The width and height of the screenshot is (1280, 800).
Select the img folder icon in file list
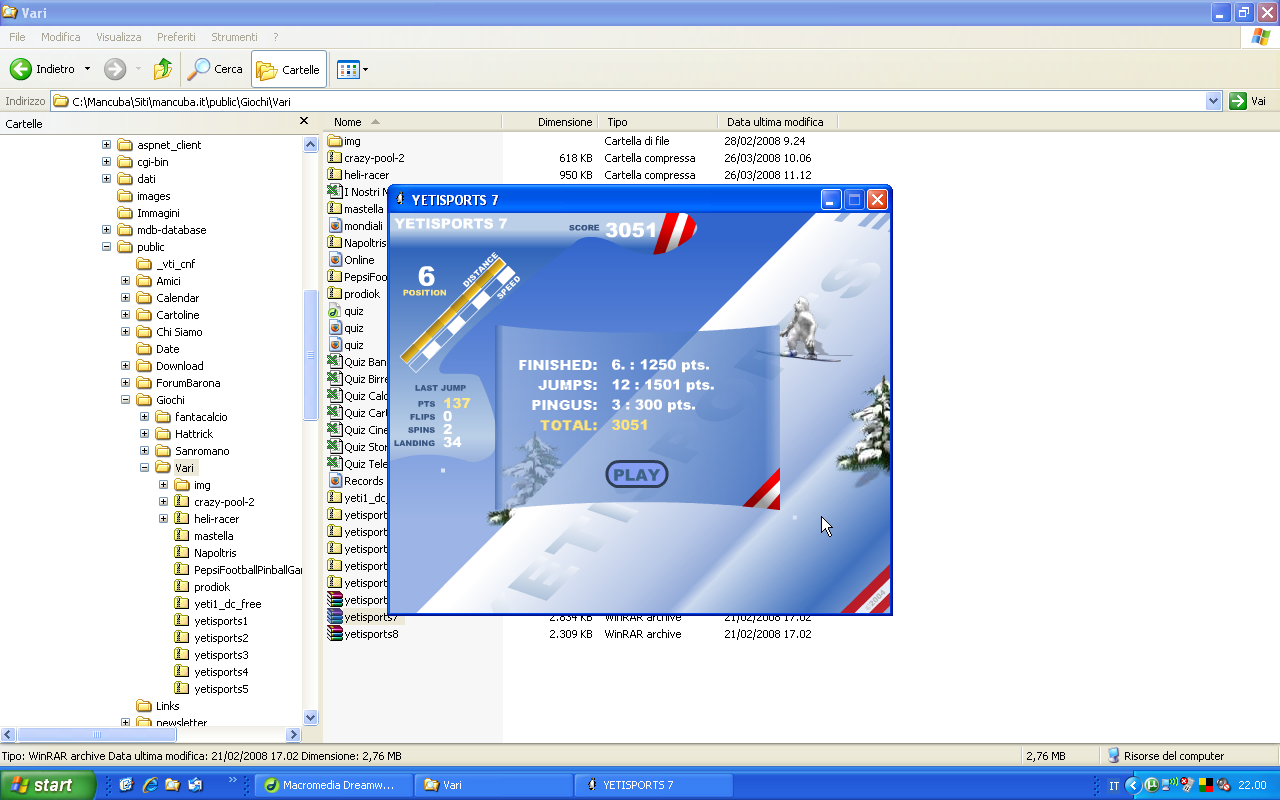335,141
